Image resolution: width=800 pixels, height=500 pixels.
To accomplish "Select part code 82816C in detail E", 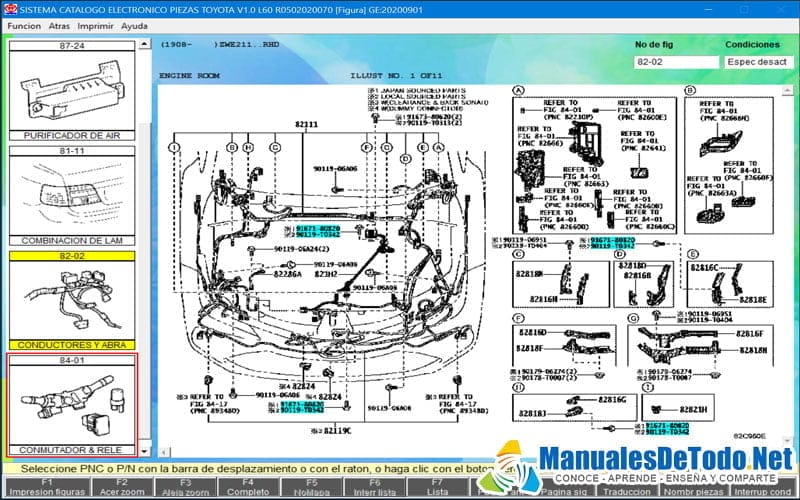I will [705, 267].
